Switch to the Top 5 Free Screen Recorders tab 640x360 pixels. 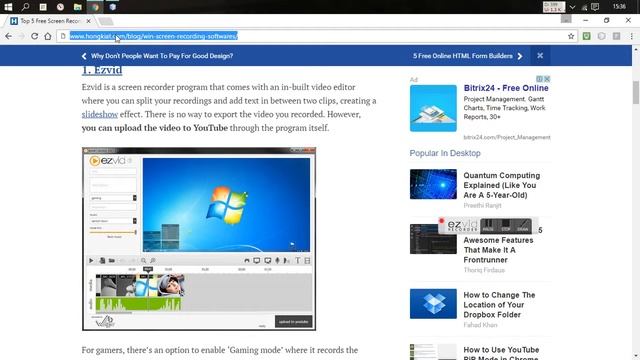coord(51,21)
